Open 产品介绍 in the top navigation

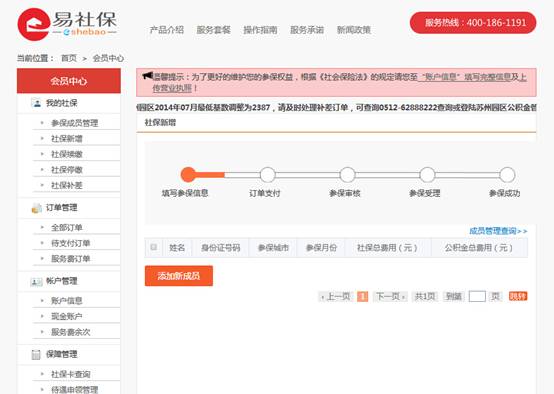[166, 30]
